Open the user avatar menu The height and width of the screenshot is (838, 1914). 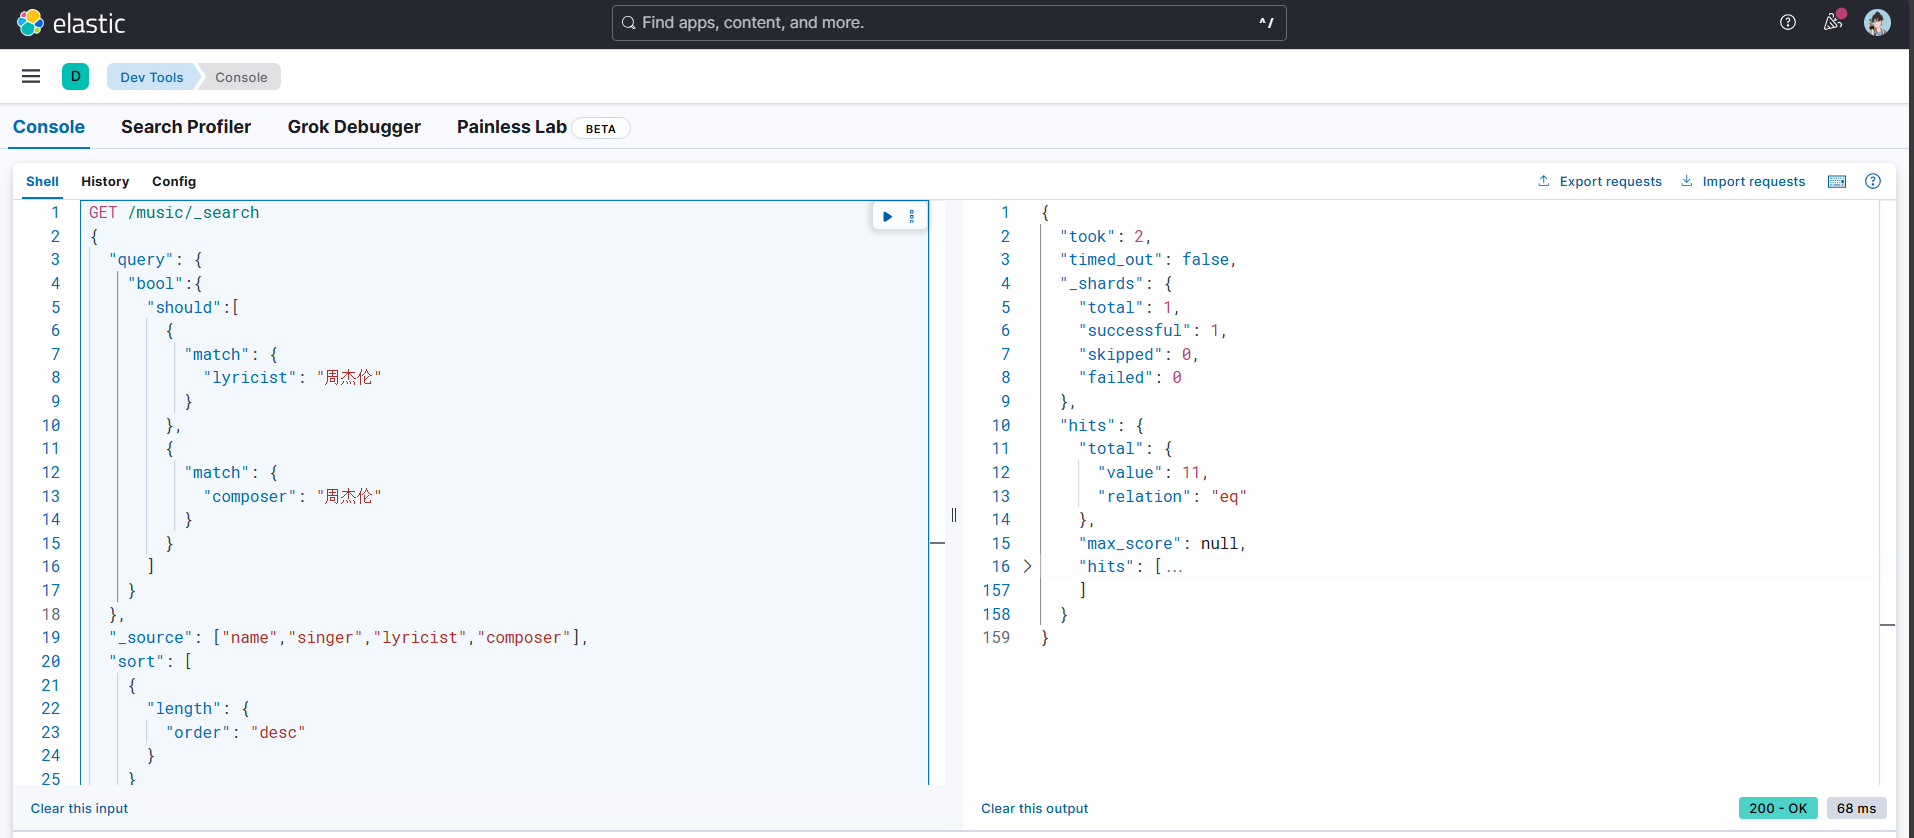click(x=1877, y=22)
